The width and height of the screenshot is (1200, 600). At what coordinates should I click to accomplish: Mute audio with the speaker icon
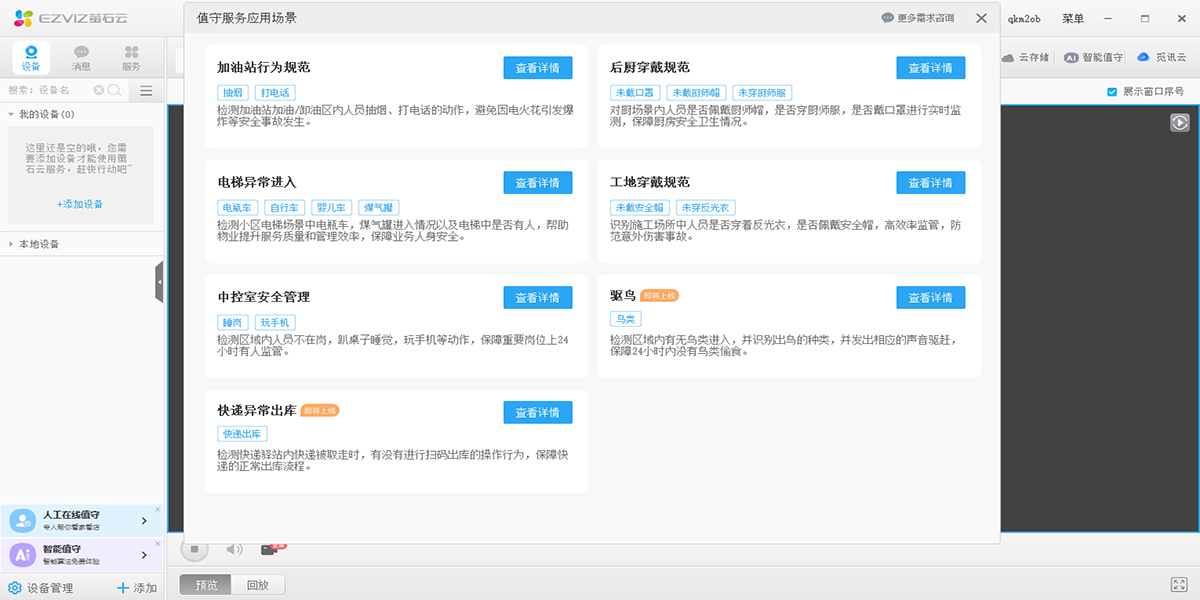pyautogui.click(x=233, y=548)
